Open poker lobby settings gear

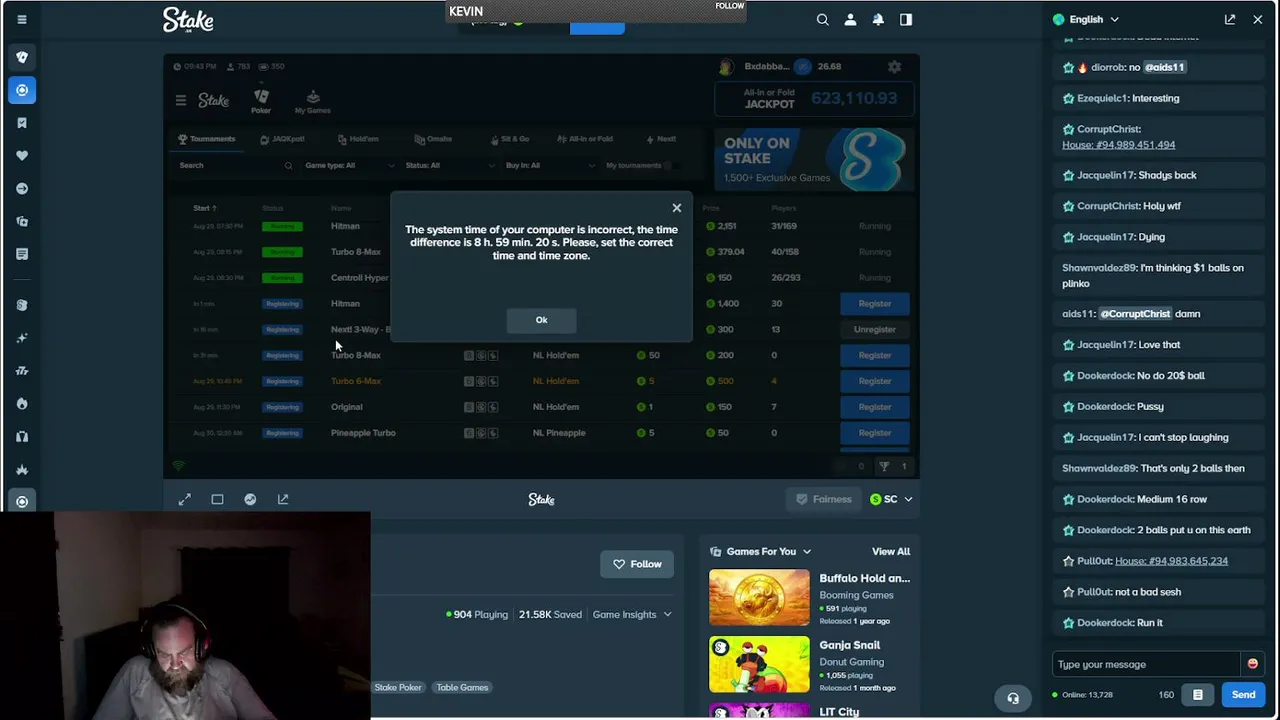tap(894, 66)
